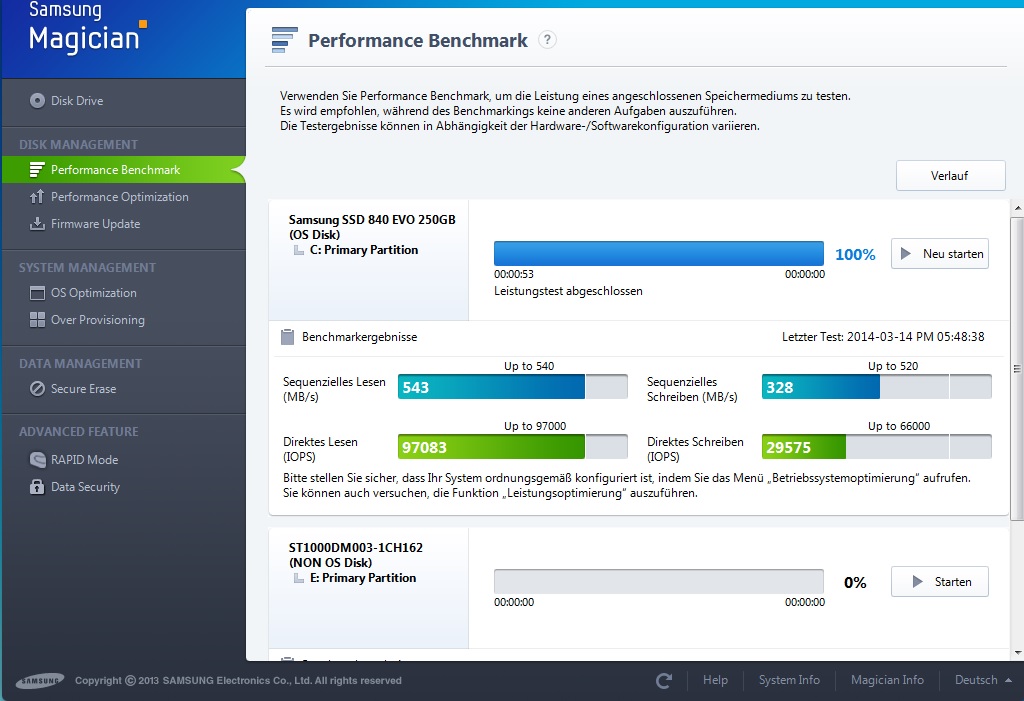1024x701 pixels.
Task: Click the ST1000DM003-1CH162 label
Action: [x=356, y=548]
